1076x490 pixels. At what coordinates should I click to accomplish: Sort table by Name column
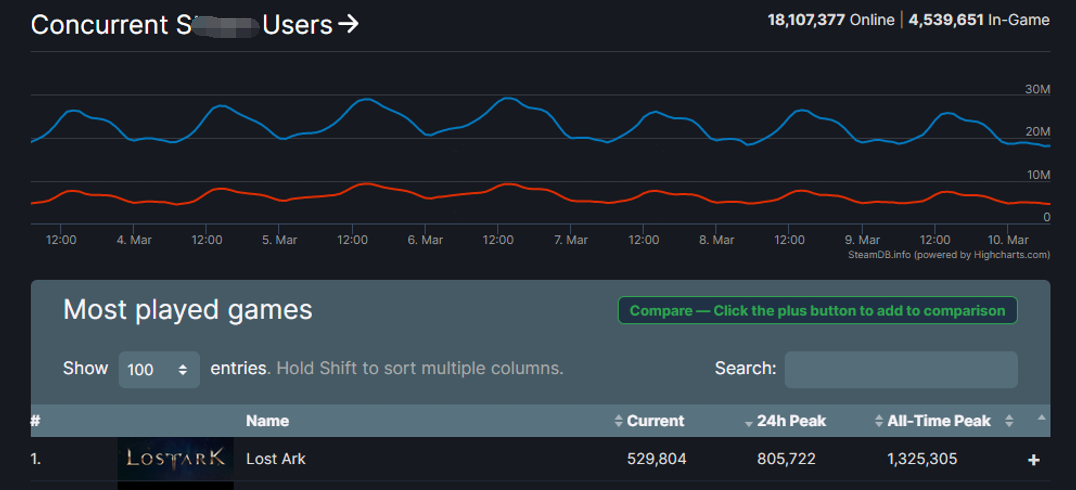(268, 421)
